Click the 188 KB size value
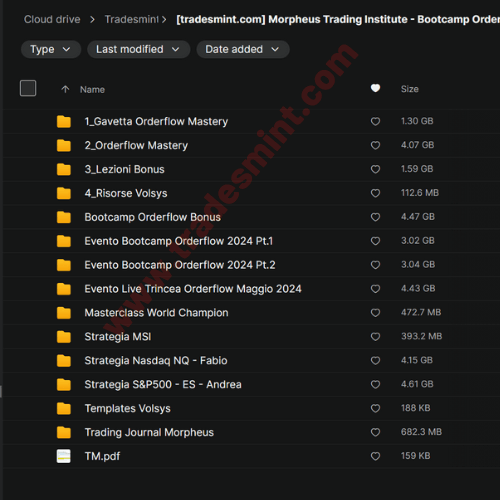This screenshot has height=500, width=500. [416, 408]
